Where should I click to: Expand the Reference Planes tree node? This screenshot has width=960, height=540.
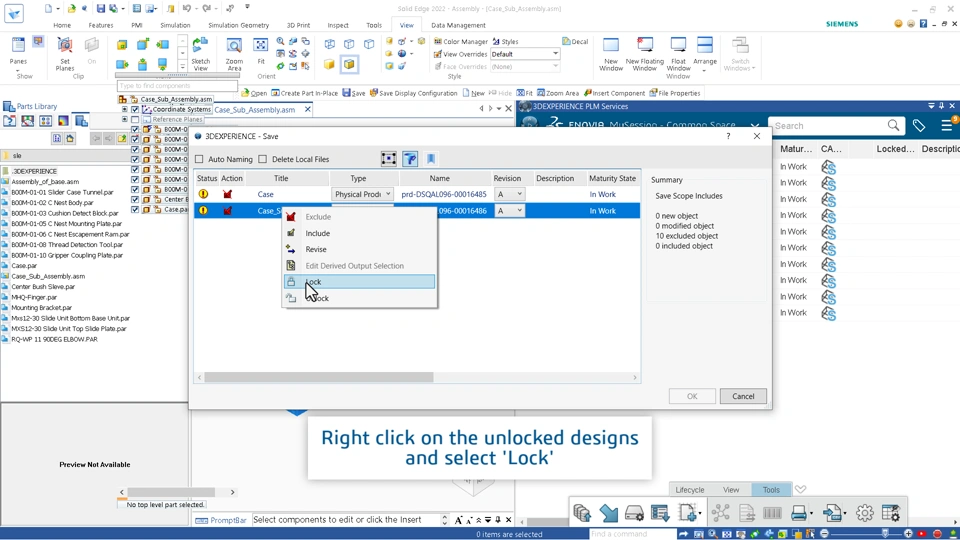[125, 119]
